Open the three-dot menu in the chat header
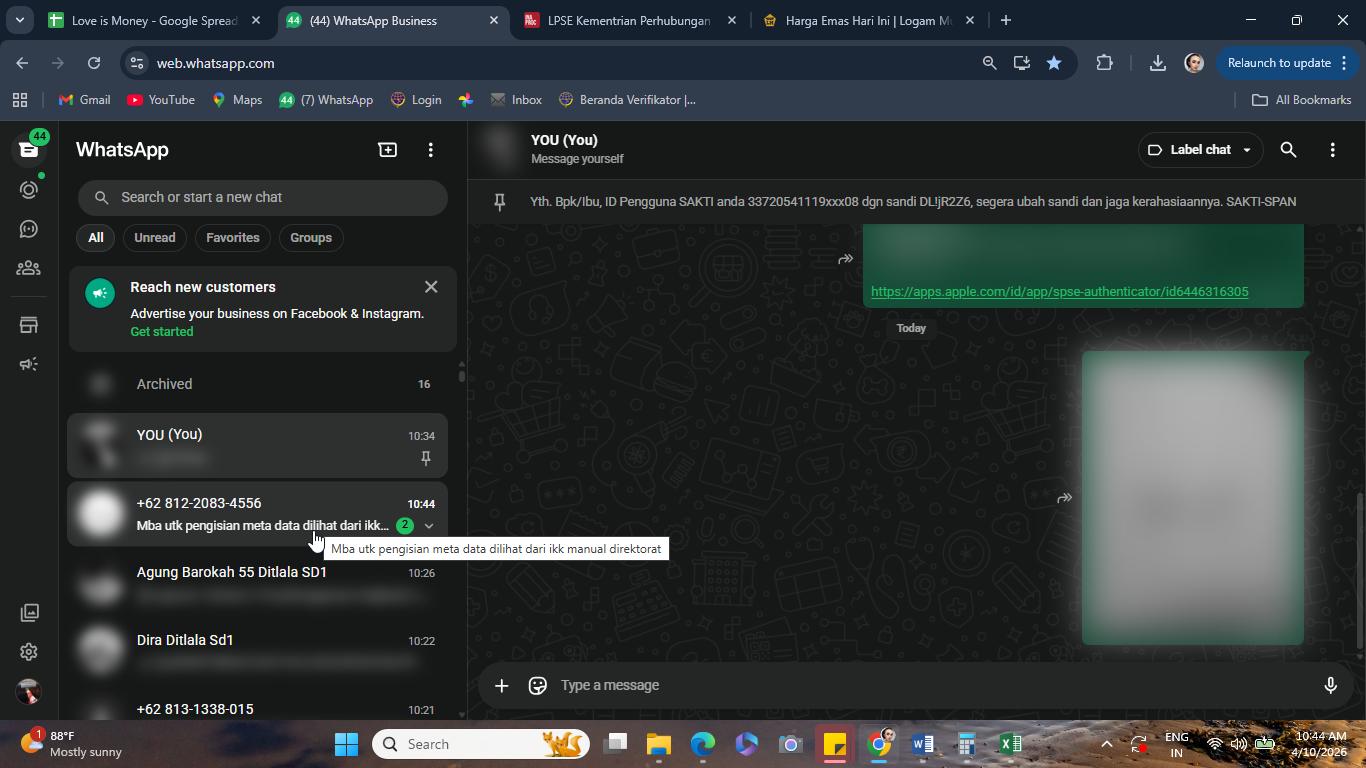1366x768 pixels. [x=1332, y=150]
